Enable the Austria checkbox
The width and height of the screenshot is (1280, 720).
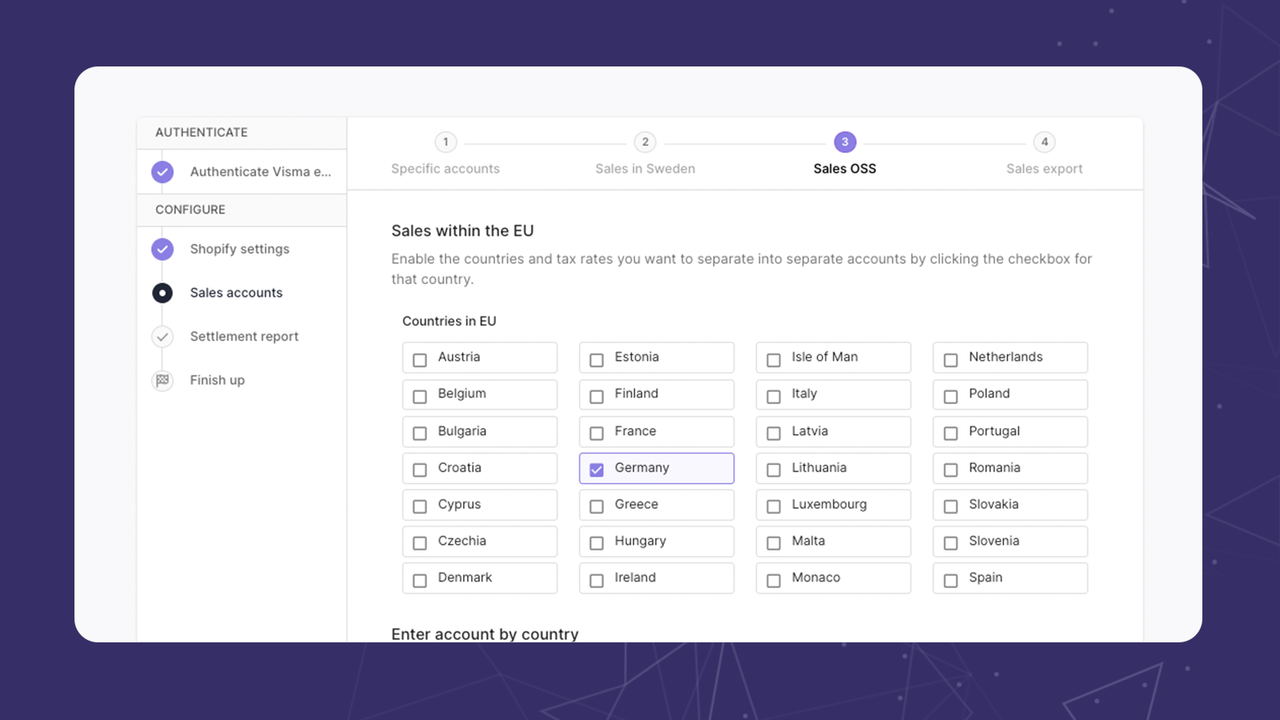pos(419,358)
